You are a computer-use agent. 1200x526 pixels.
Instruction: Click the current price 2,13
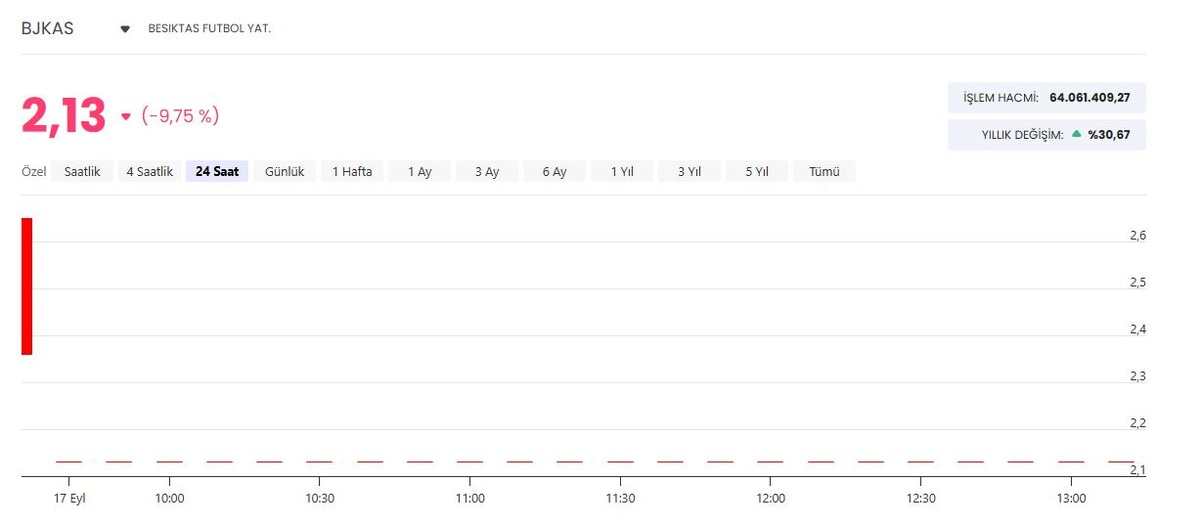point(63,116)
